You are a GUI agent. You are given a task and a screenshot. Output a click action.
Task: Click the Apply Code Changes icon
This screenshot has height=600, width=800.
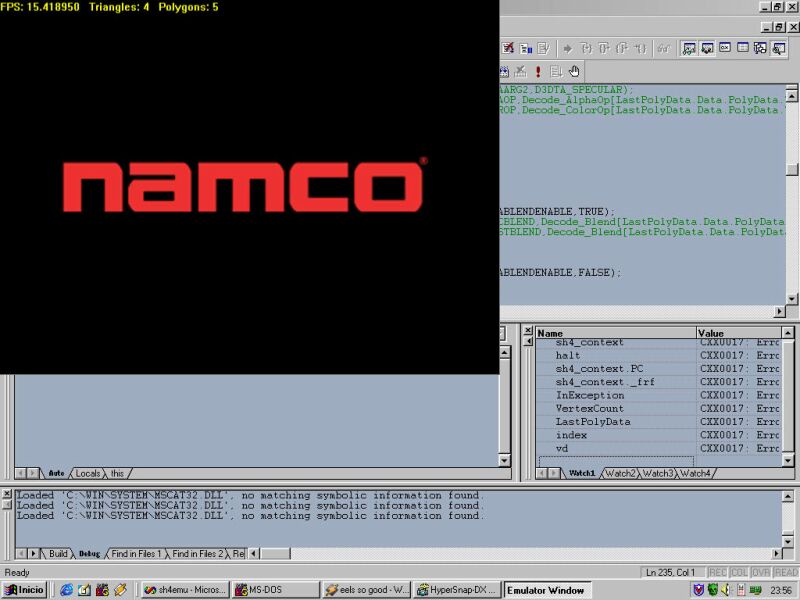(543, 48)
